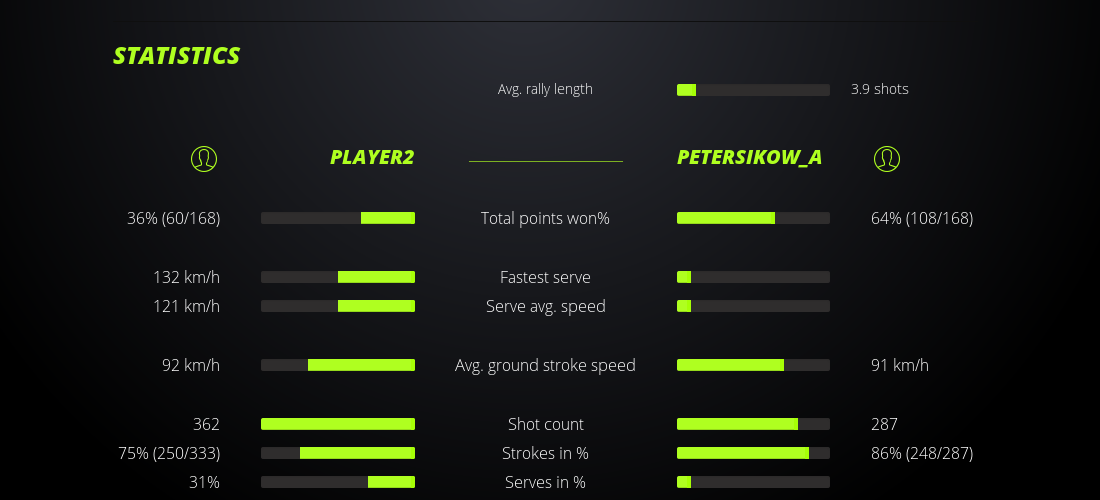Click PETERSIKOW_A's Total points won bar
Viewport: 1100px width, 500px height.
753,218
